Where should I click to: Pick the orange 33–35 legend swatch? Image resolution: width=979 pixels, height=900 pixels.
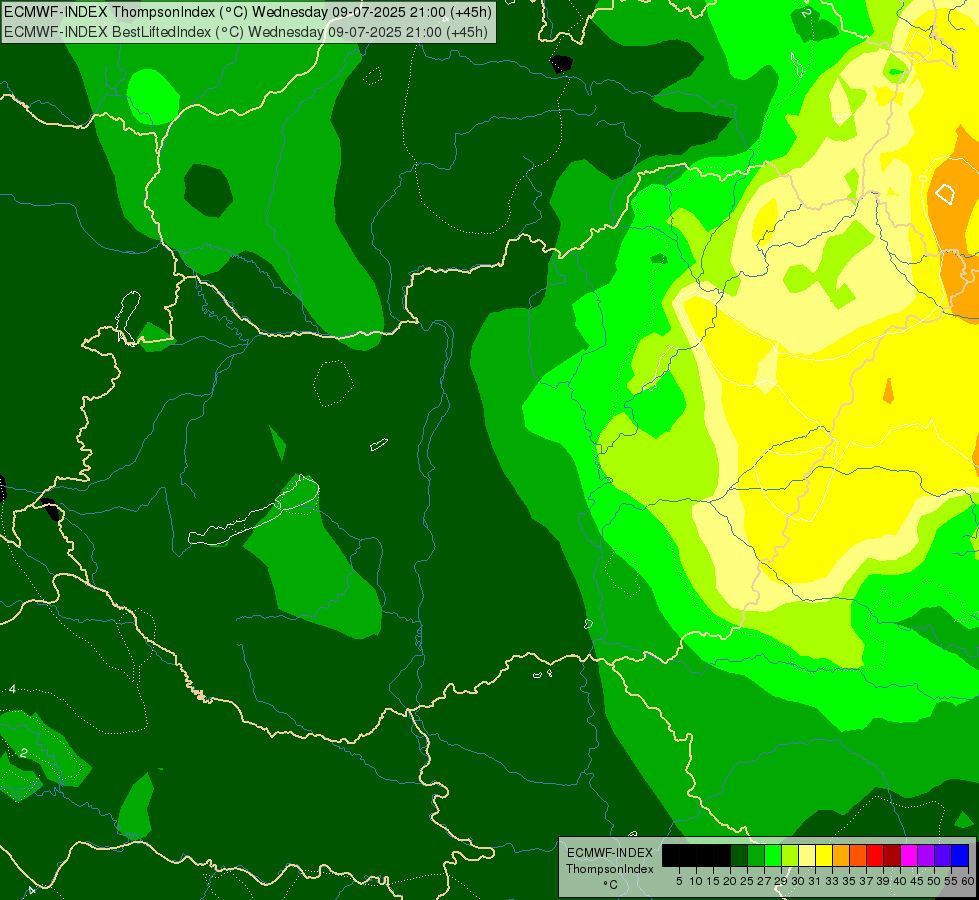click(841, 855)
